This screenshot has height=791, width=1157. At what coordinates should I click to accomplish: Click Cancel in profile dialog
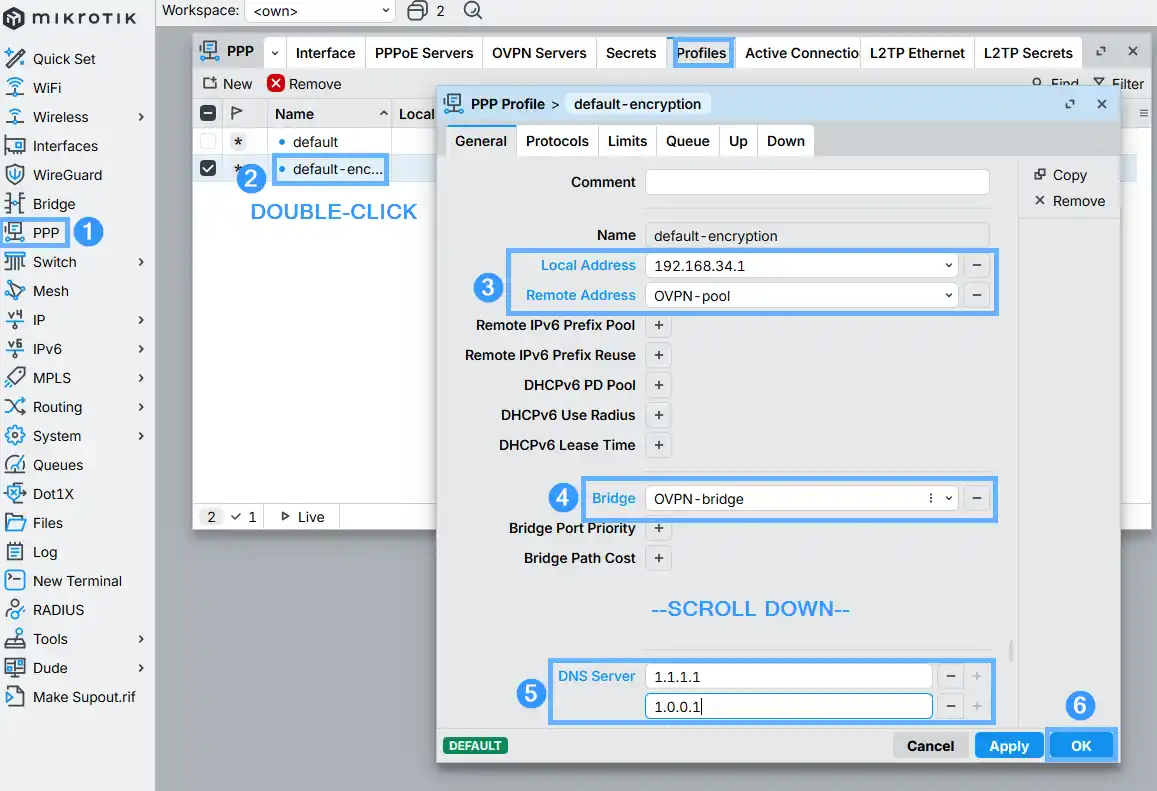point(930,746)
